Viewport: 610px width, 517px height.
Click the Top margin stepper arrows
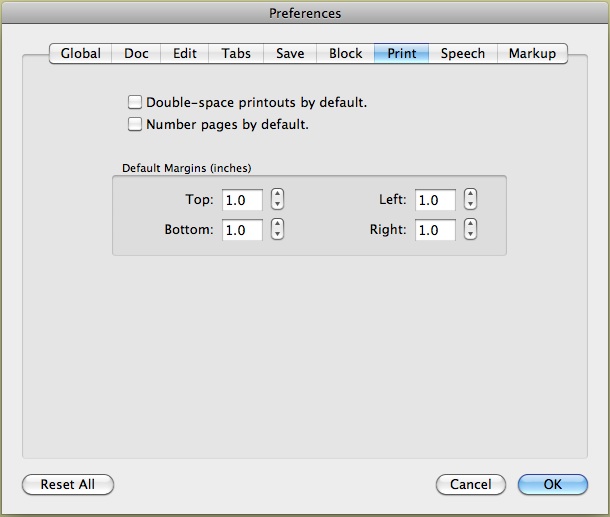pos(278,200)
